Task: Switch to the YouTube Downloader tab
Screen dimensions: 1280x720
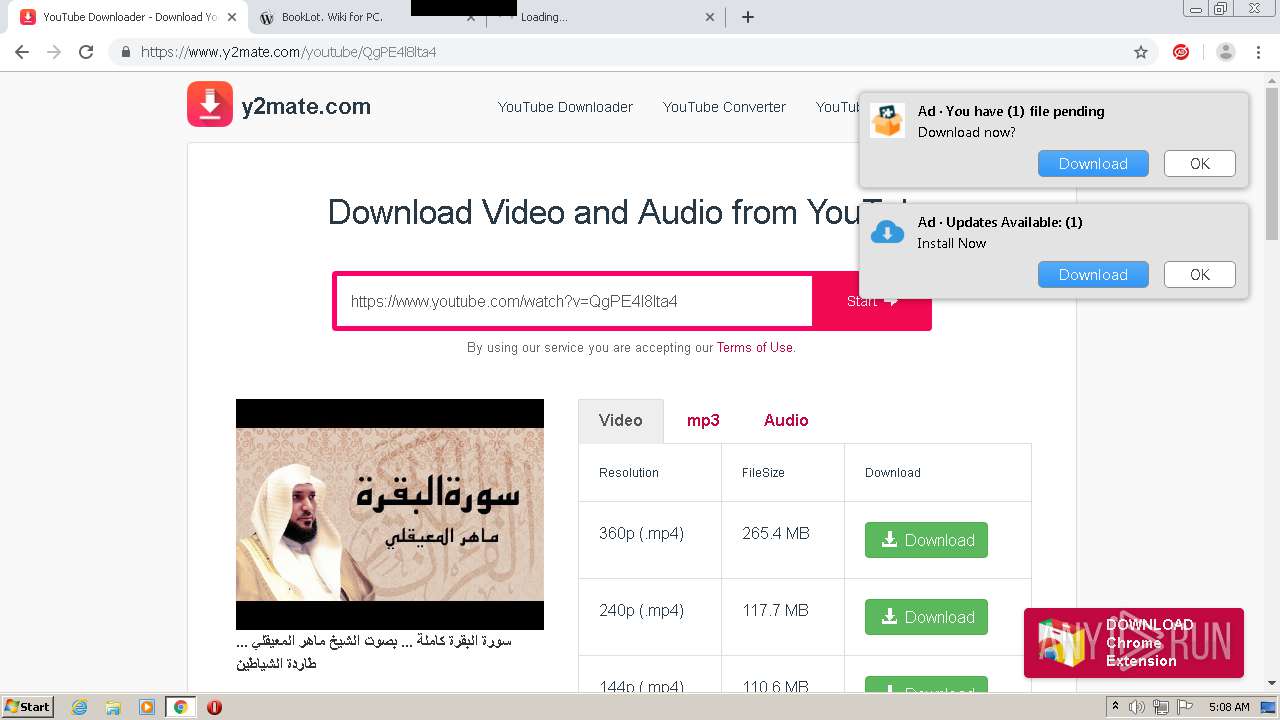Action: coord(128,17)
